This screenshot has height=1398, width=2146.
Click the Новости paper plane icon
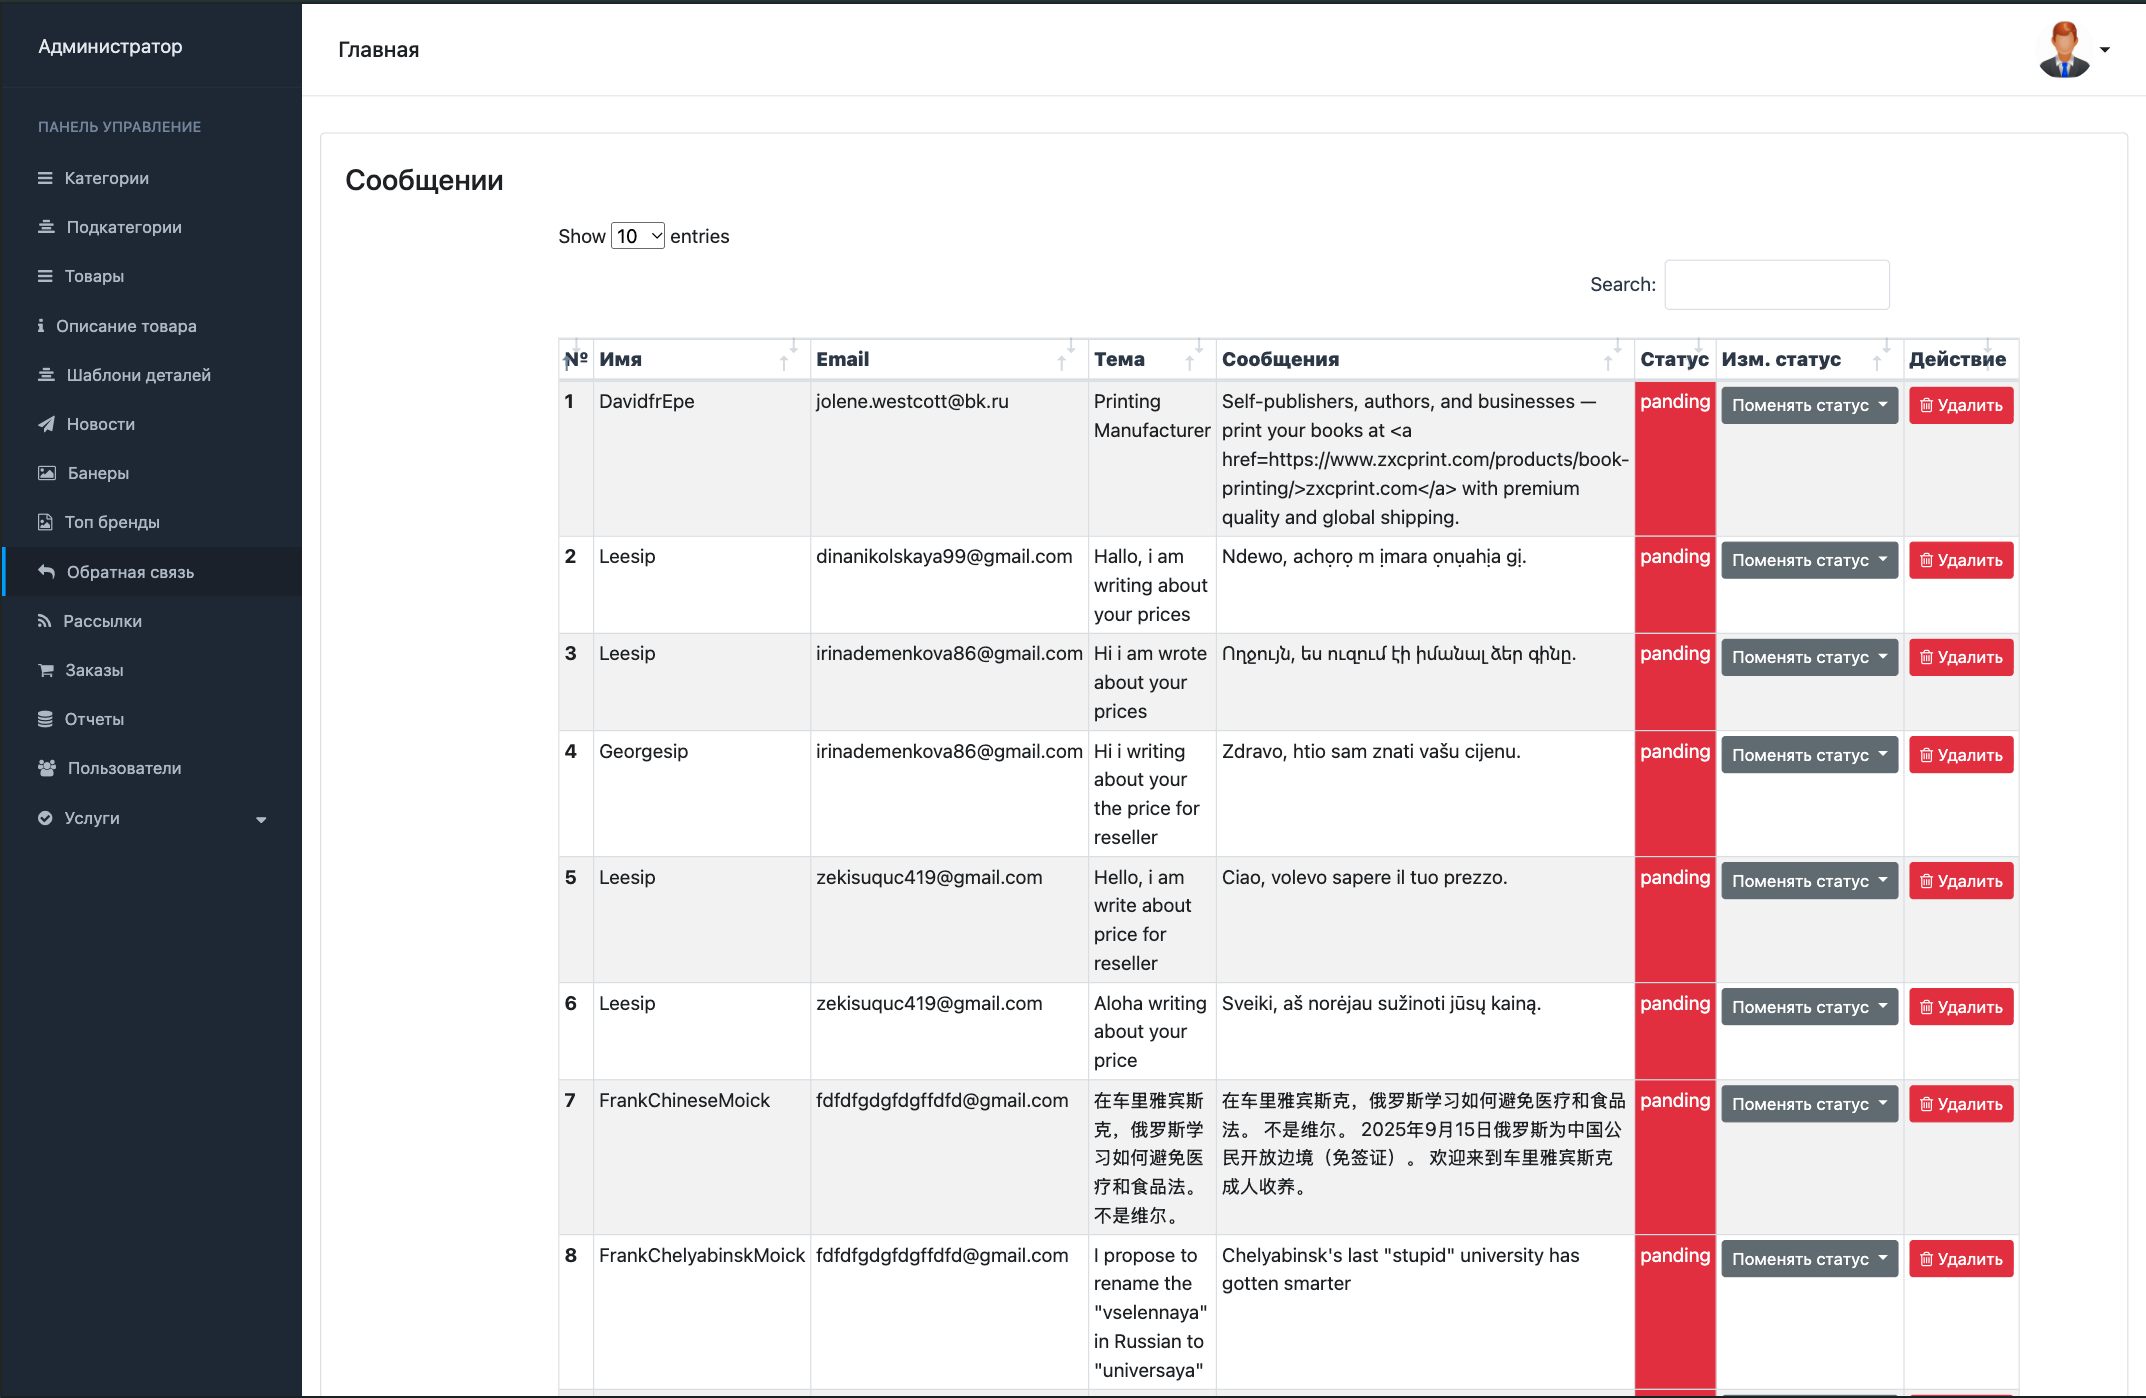[x=46, y=424]
